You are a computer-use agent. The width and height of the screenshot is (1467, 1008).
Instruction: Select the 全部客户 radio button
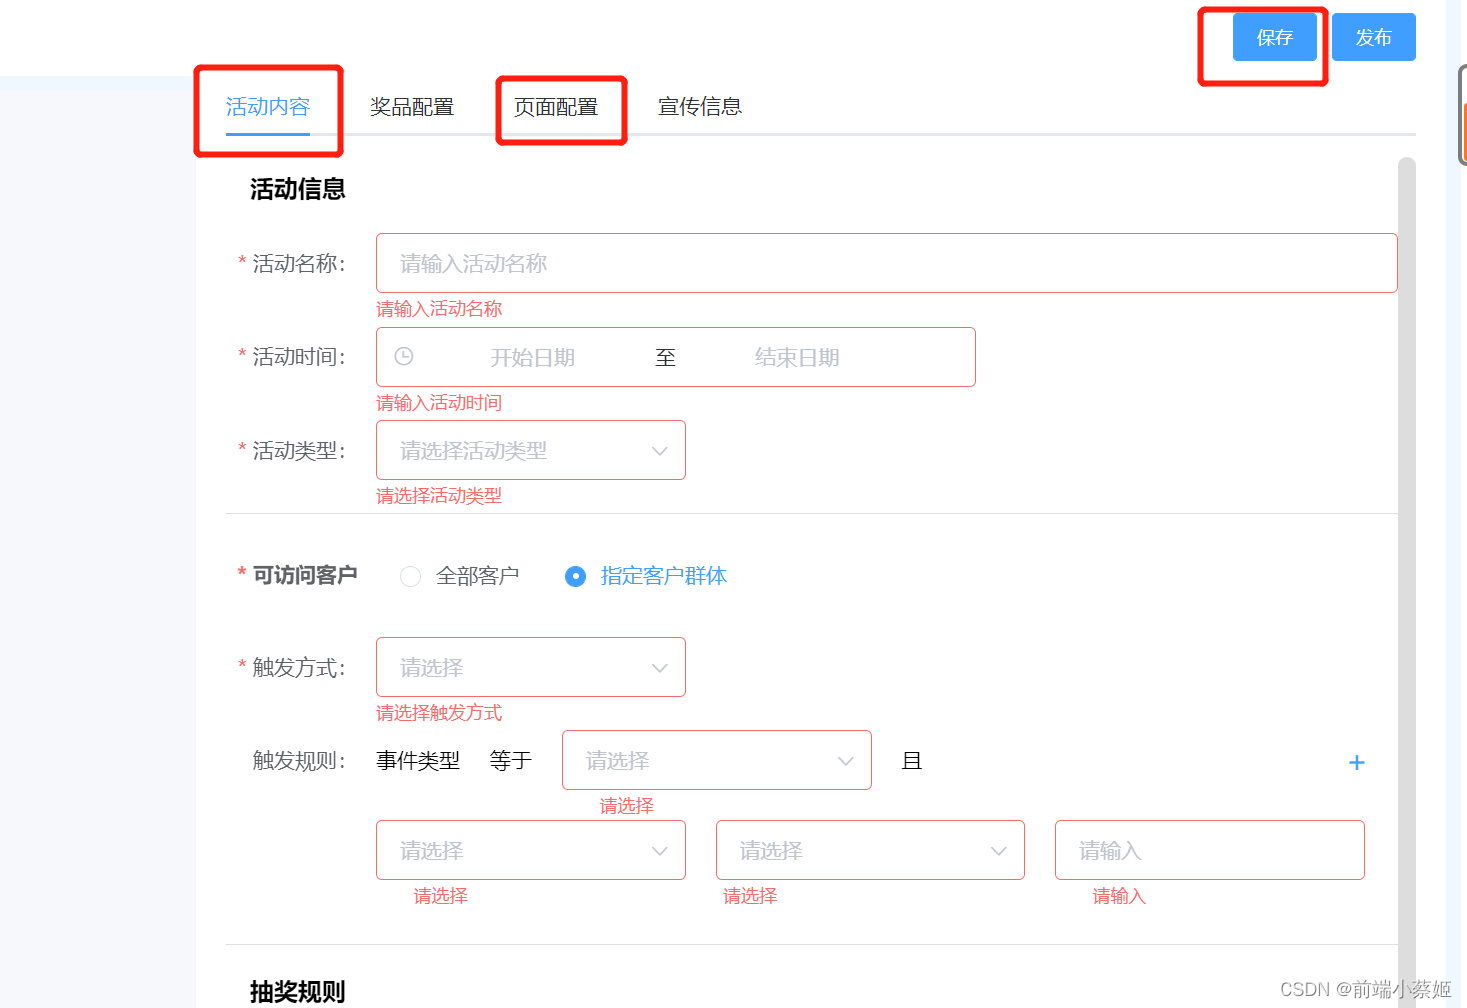(x=410, y=576)
